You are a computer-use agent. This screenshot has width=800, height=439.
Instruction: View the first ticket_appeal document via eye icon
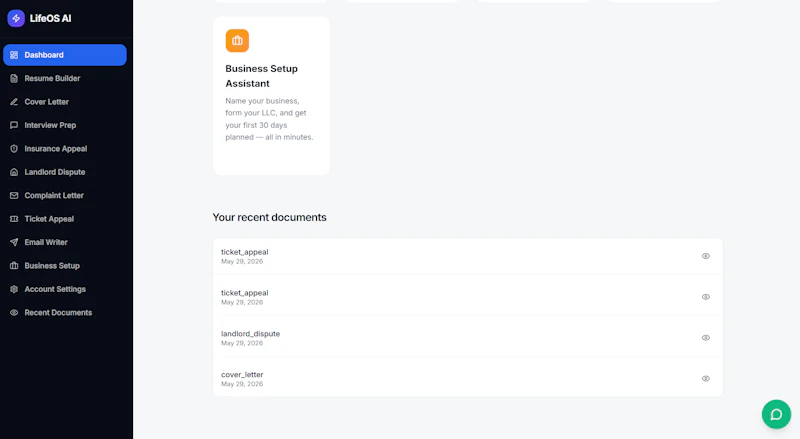pos(706,256)
